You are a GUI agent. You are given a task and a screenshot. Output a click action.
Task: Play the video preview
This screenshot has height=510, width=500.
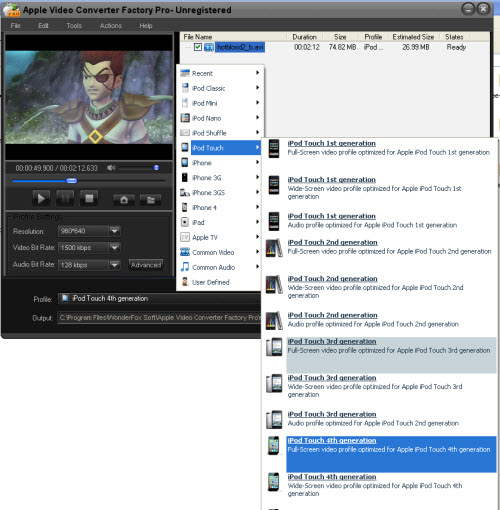(x=41, y=199)
